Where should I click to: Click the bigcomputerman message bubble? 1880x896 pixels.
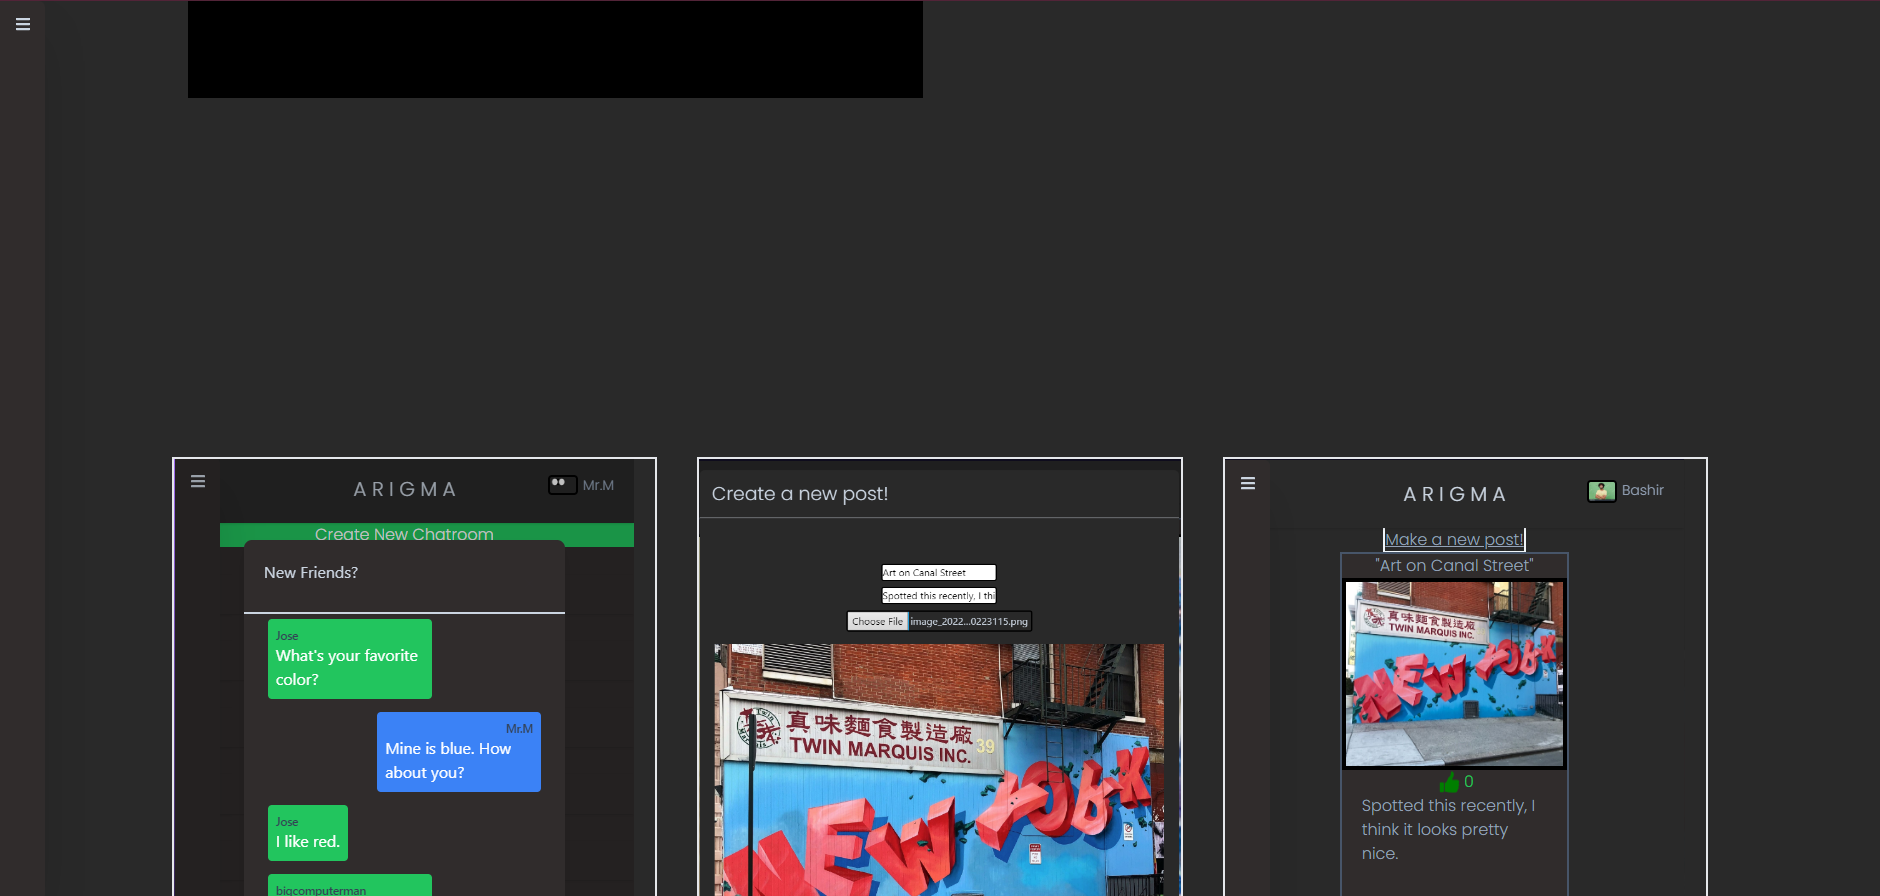point(350,885)
